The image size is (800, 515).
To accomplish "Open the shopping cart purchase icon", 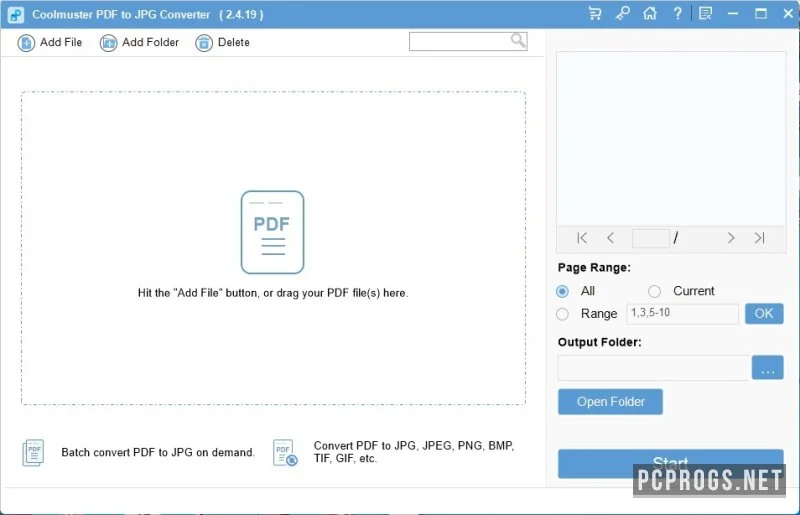I will (x=594, y=14).
